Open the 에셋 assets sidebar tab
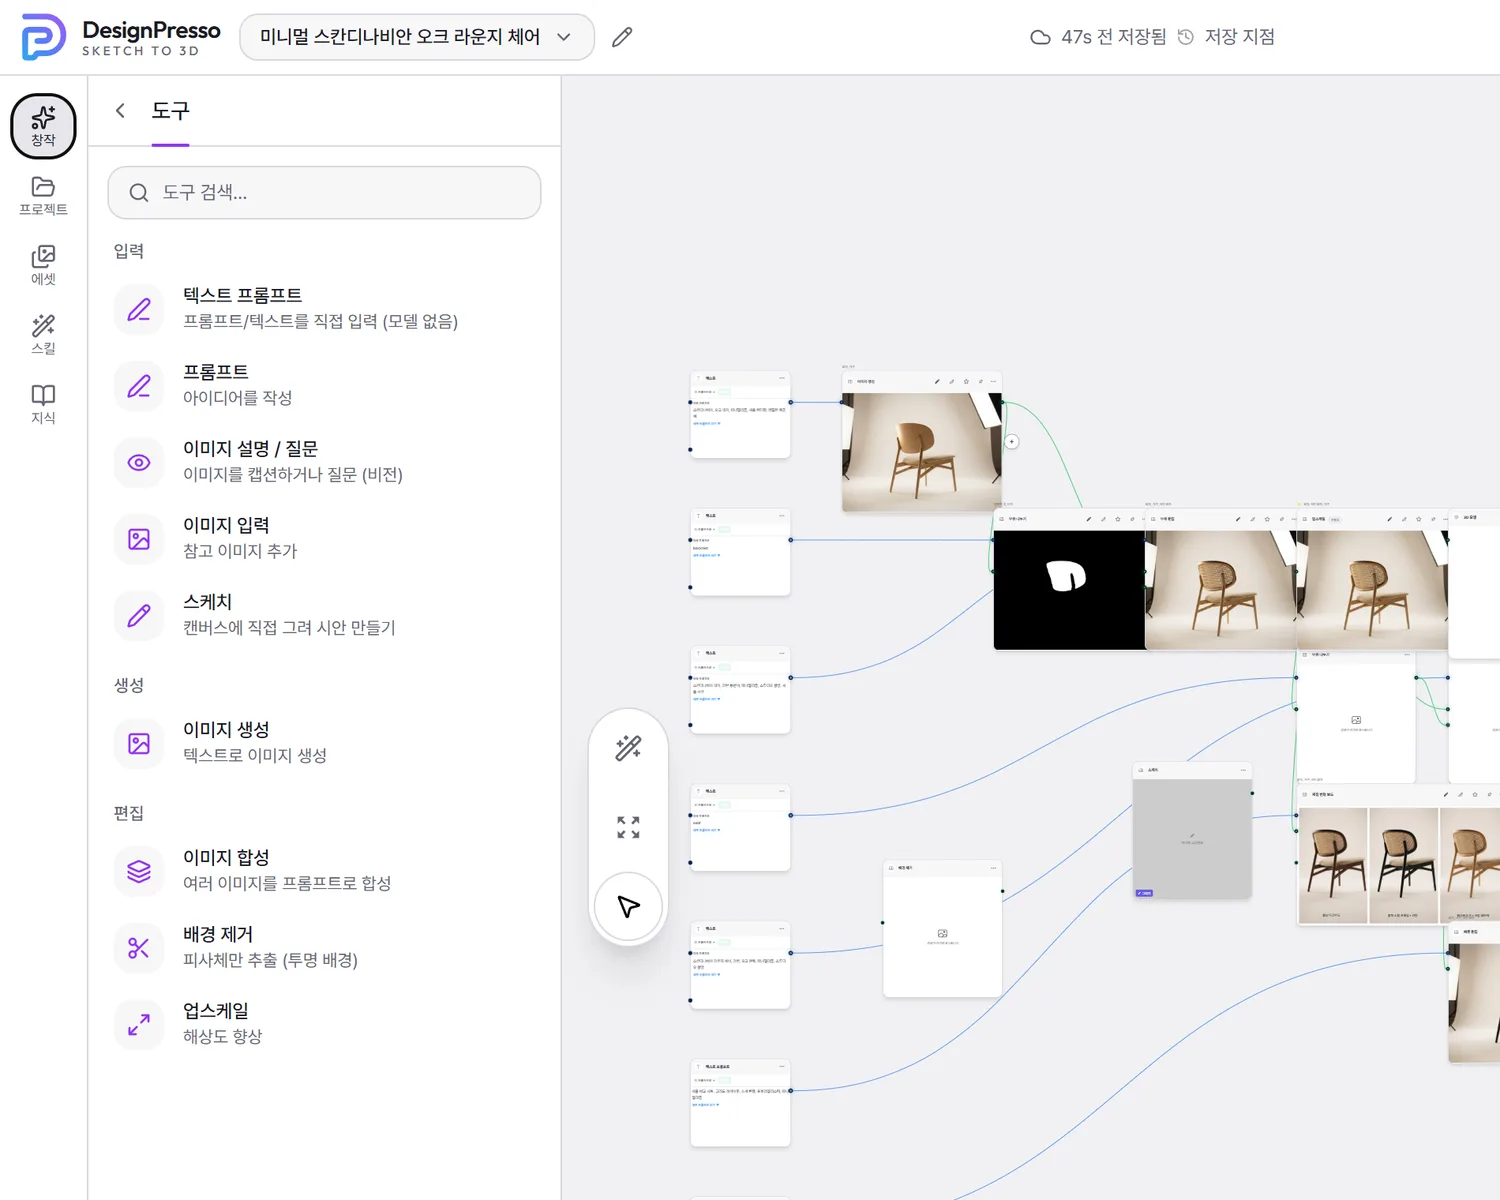Viewport: 1500px width, 1200px height. point(43,266)
